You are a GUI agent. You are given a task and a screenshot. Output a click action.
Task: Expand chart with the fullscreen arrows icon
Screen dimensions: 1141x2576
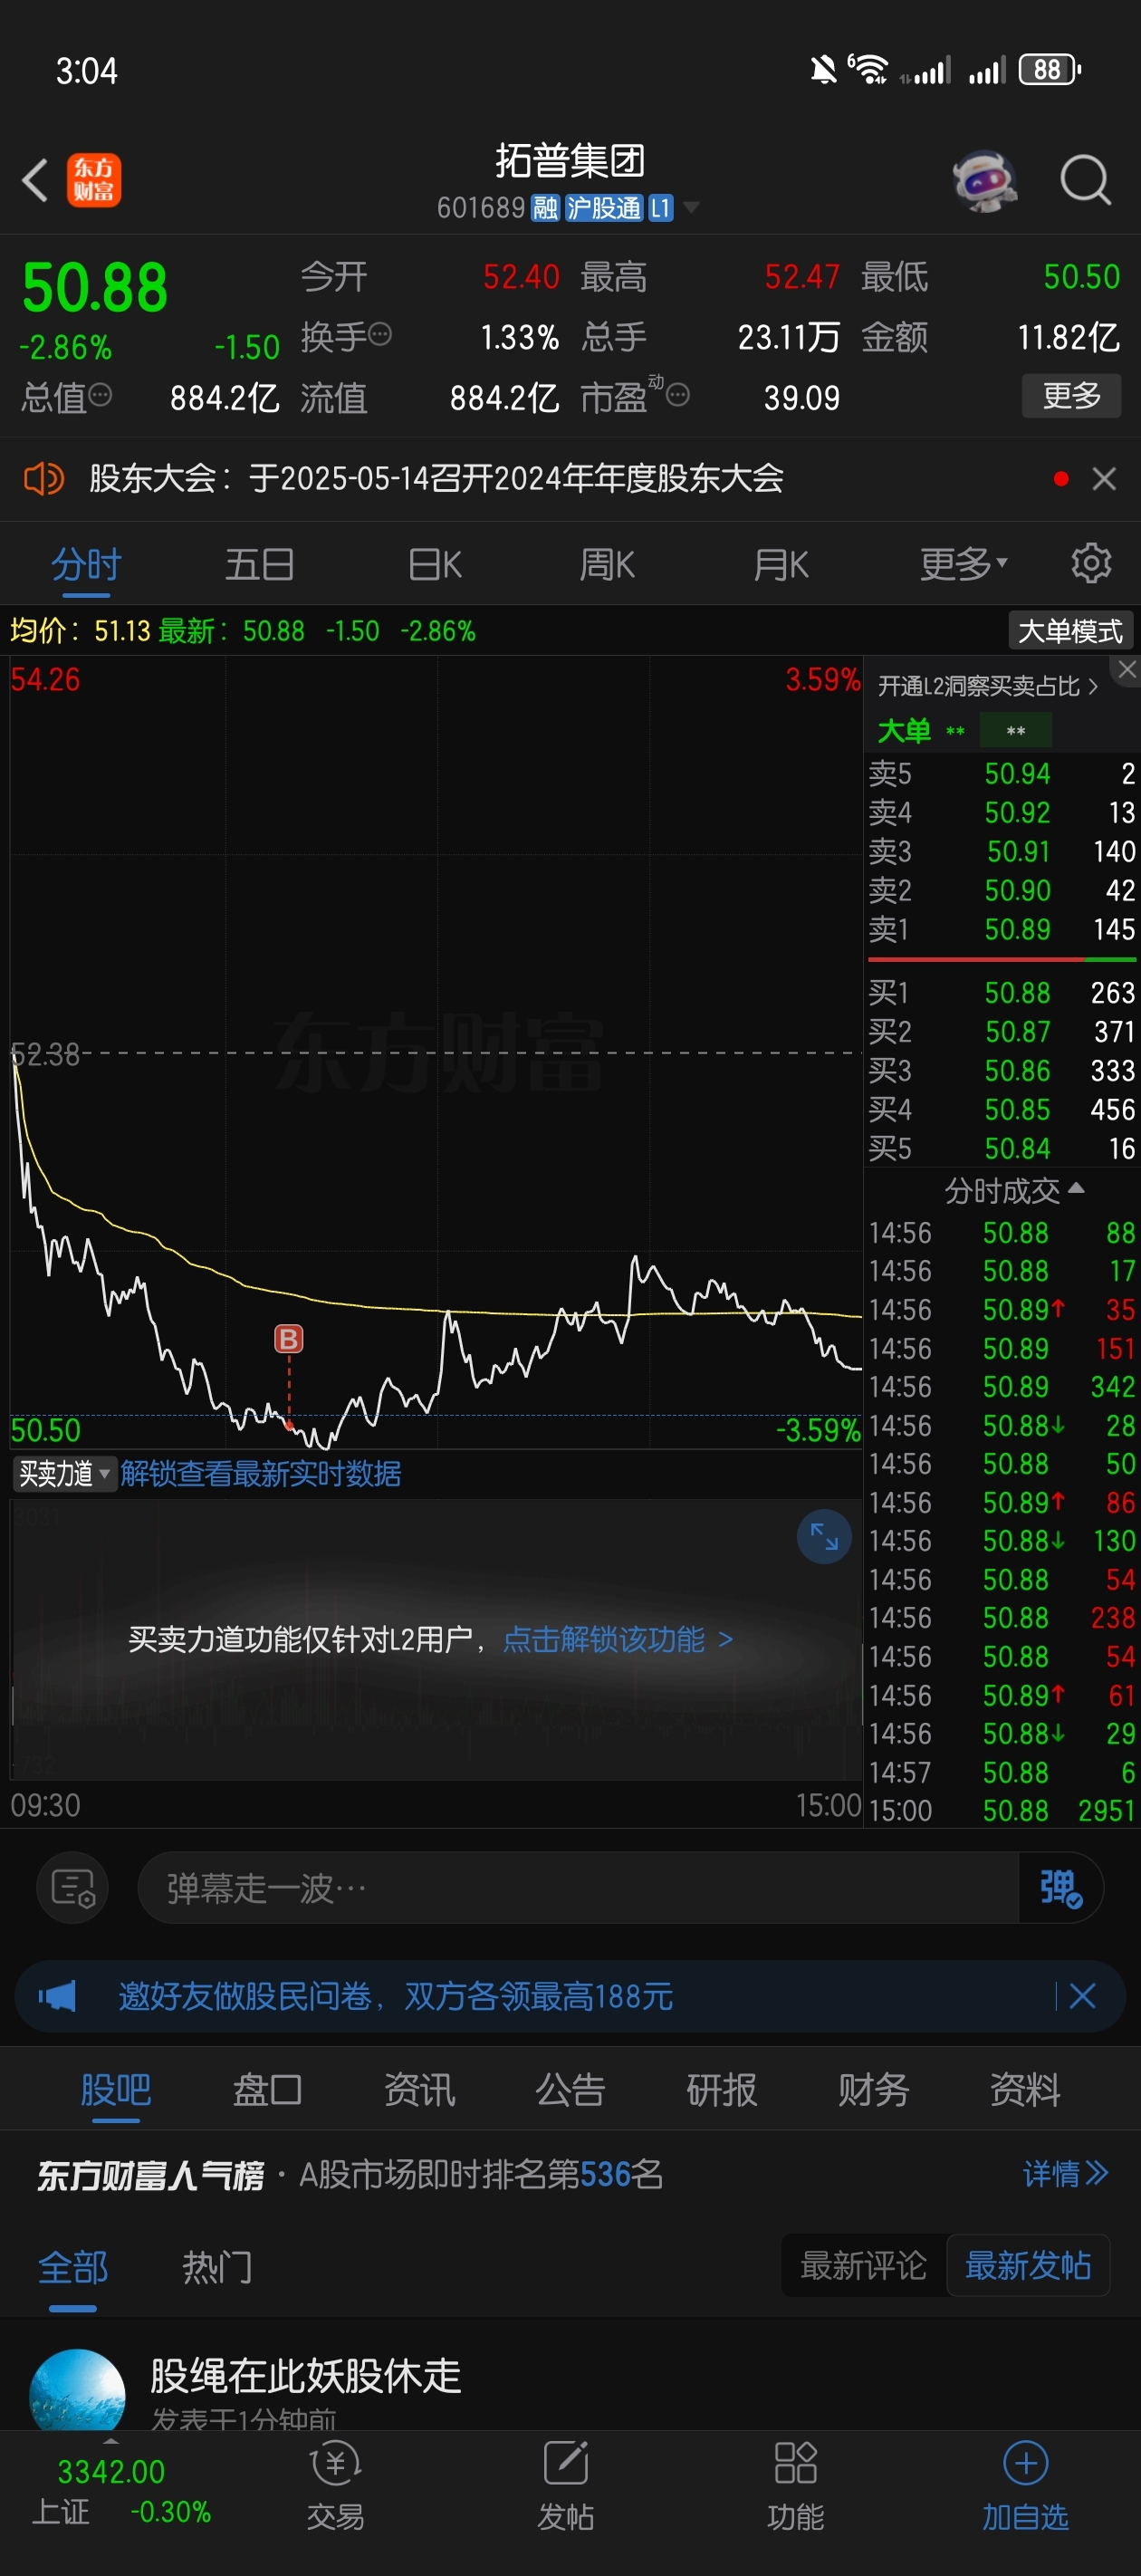coord(824,1536)
